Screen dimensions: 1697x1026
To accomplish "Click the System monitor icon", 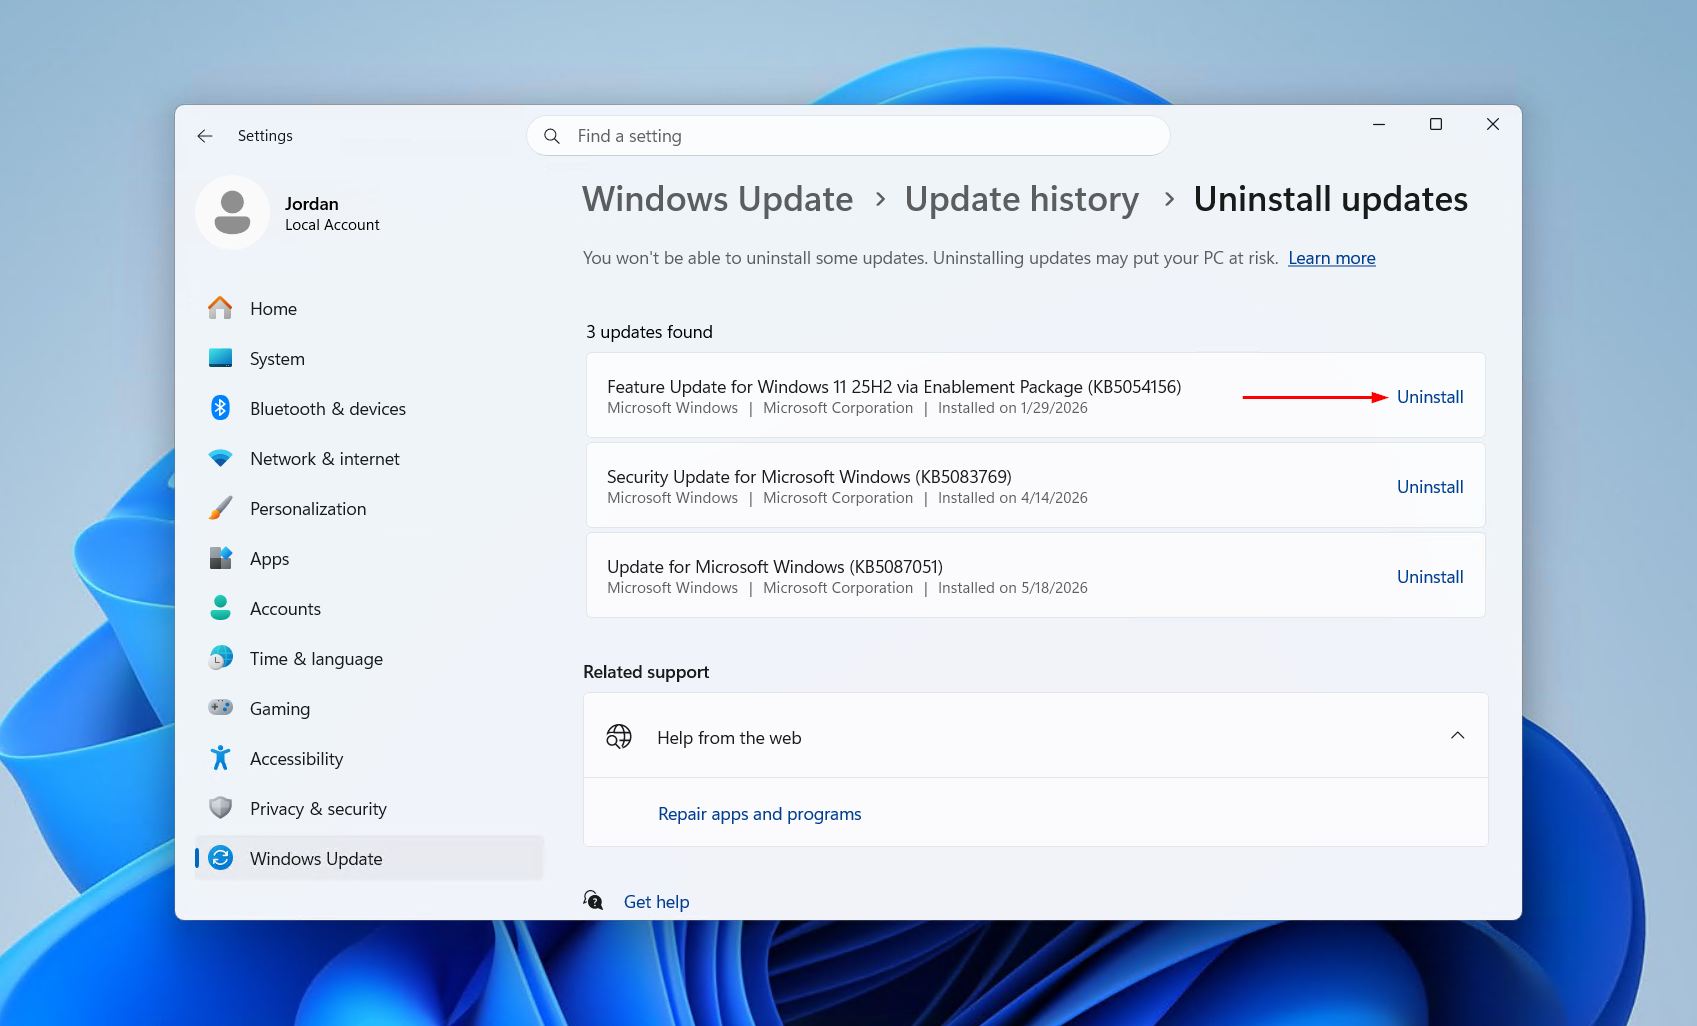I will pos(220,358).
